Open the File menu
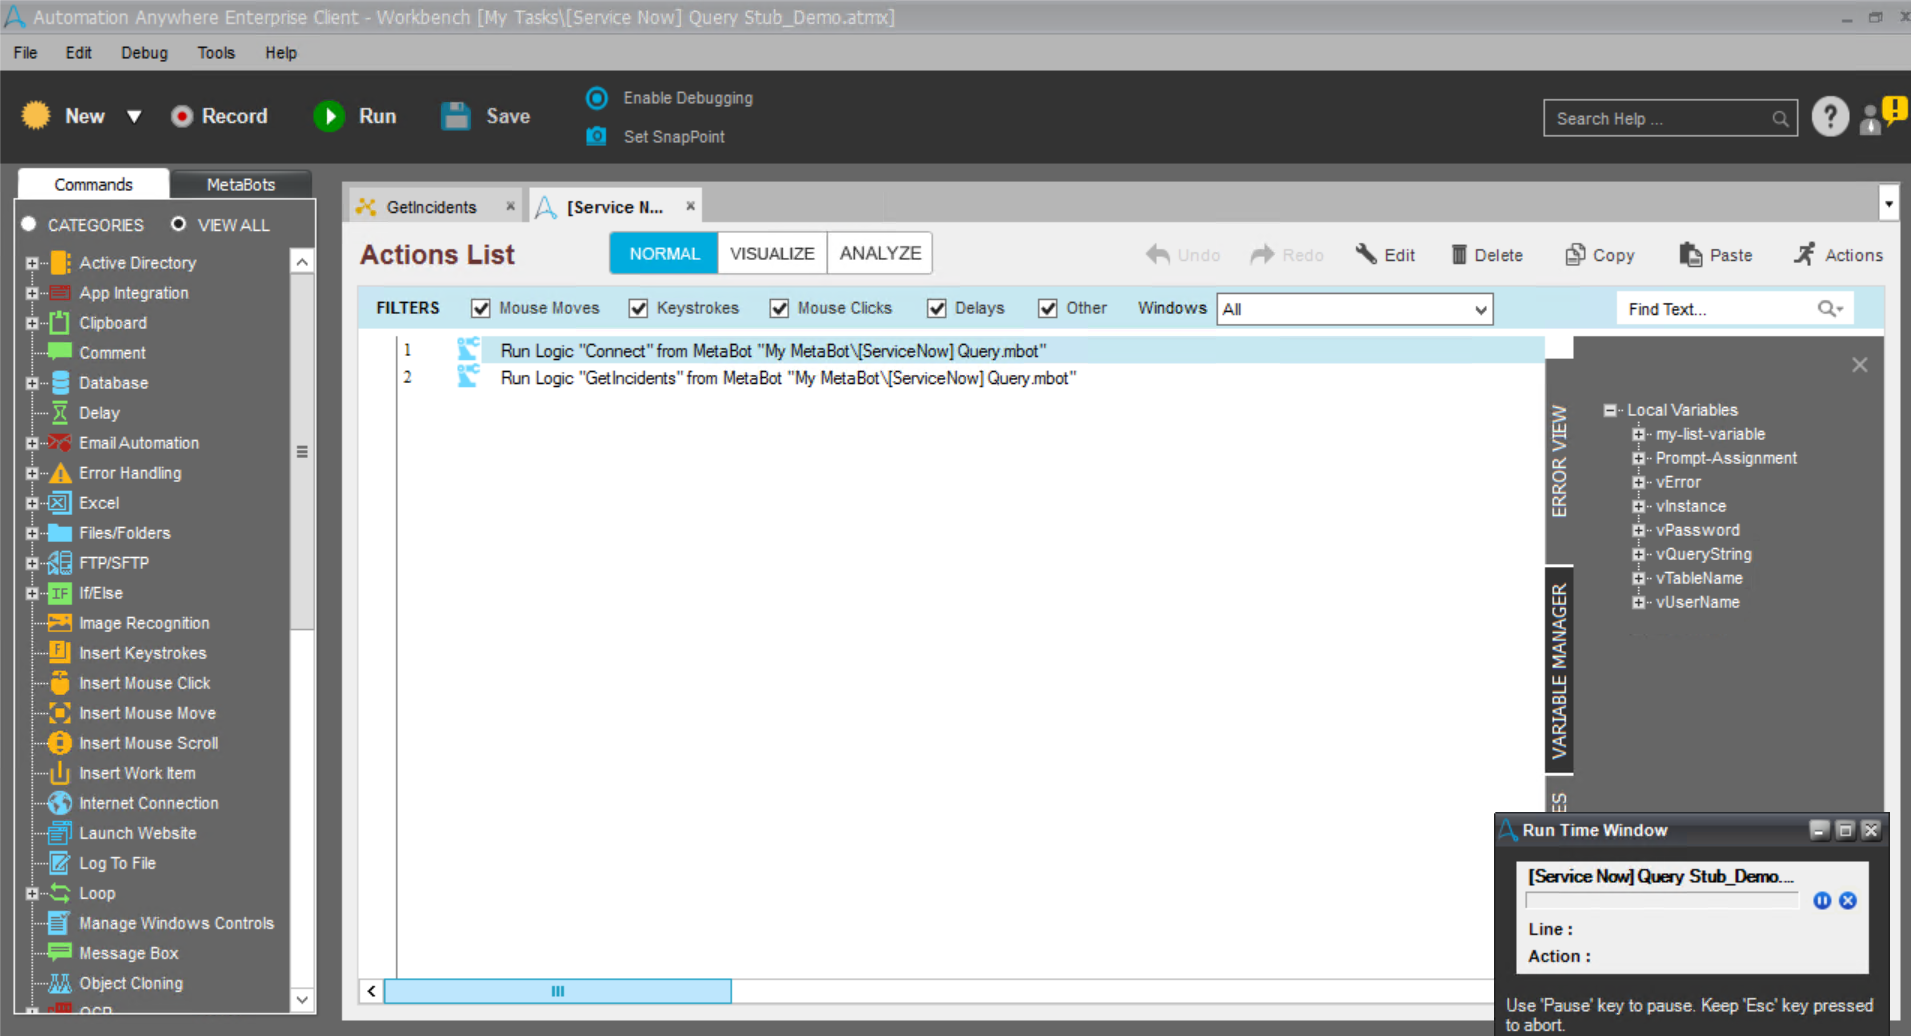This screenshot has height=1036, width=1911. (26, 53)
